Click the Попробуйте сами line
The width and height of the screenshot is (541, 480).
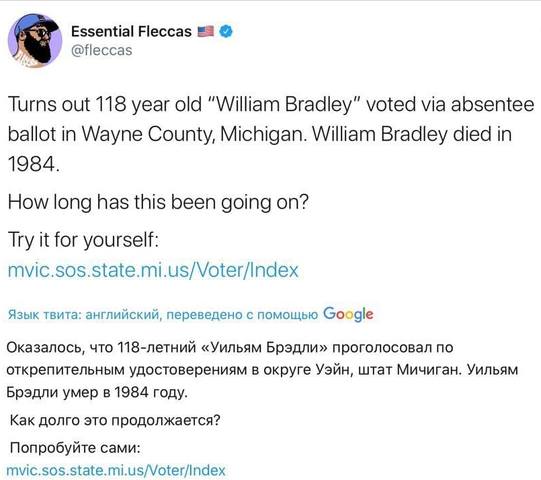[75, 448]
